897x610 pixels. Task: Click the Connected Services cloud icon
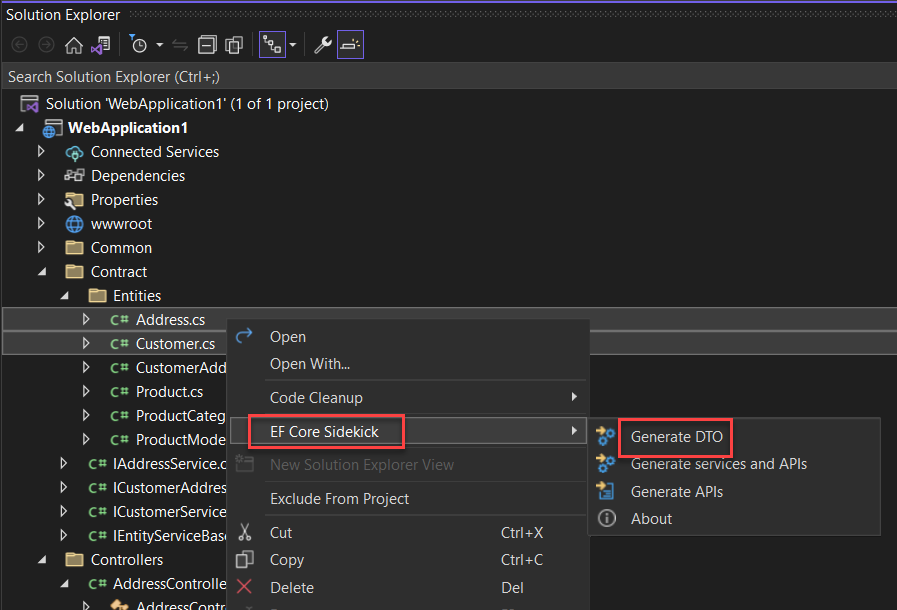pyautogui.click(x=74, y=153)
